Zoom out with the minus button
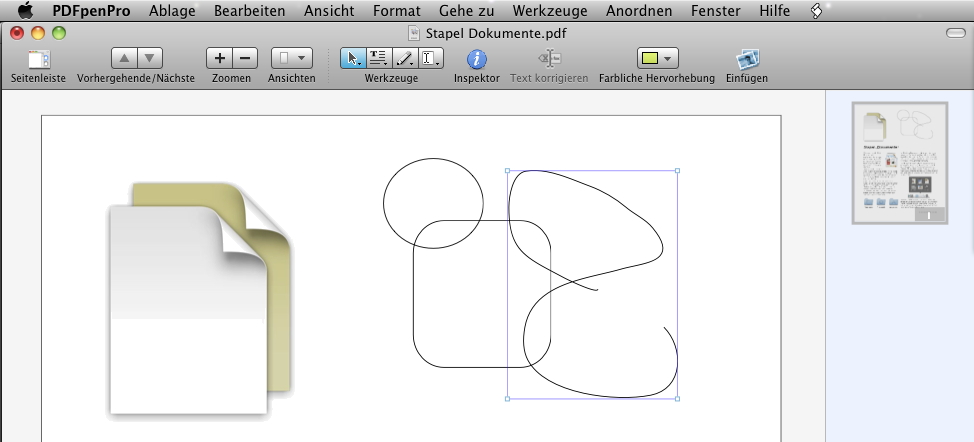This screenshot has width=974, height=442. click(x=245, y=59)
